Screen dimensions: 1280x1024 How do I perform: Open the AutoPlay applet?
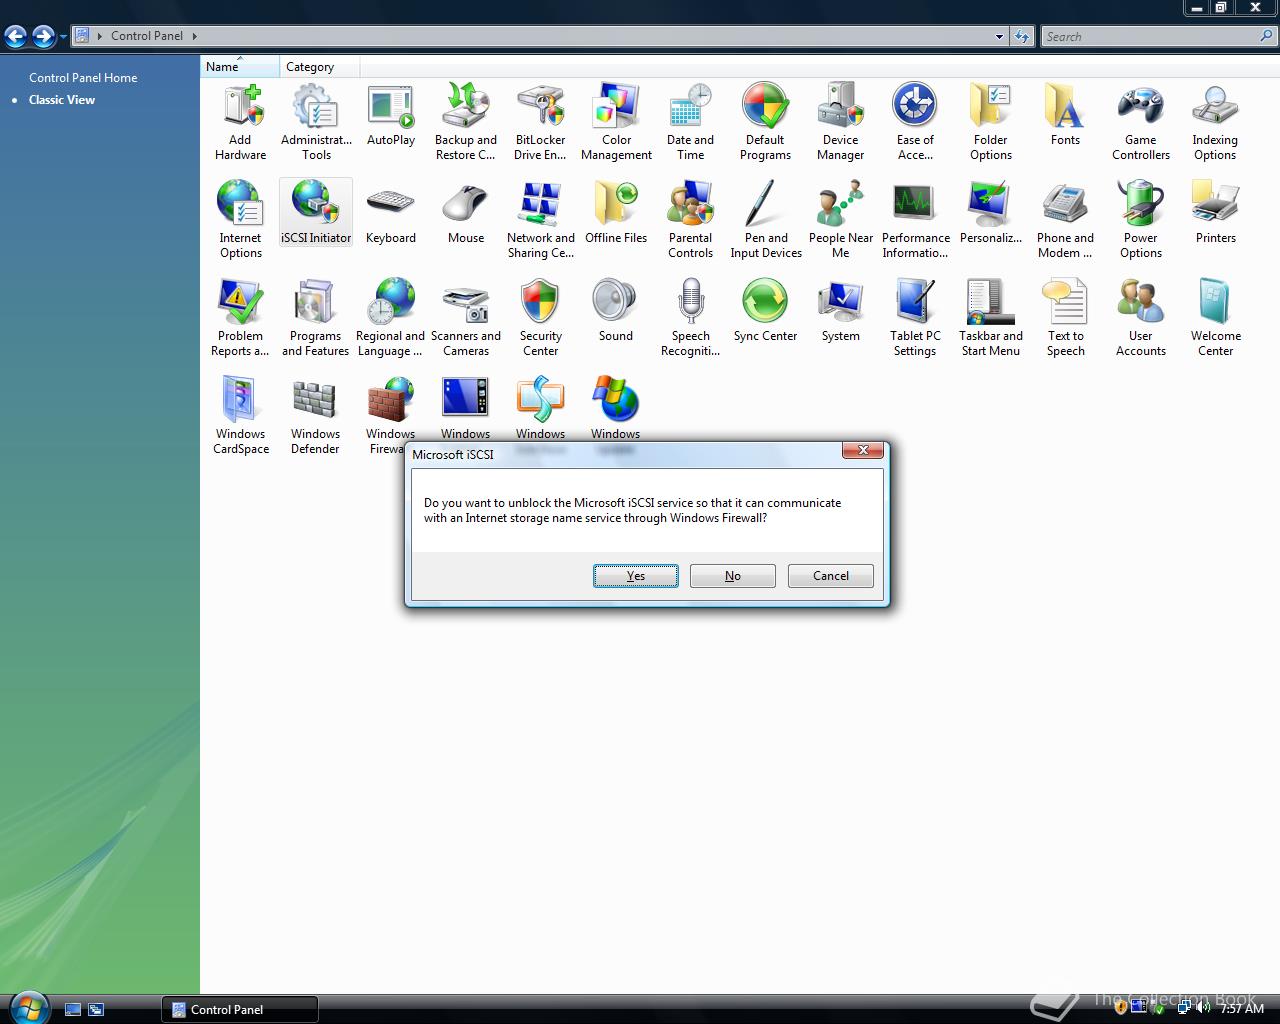[391, 115]
